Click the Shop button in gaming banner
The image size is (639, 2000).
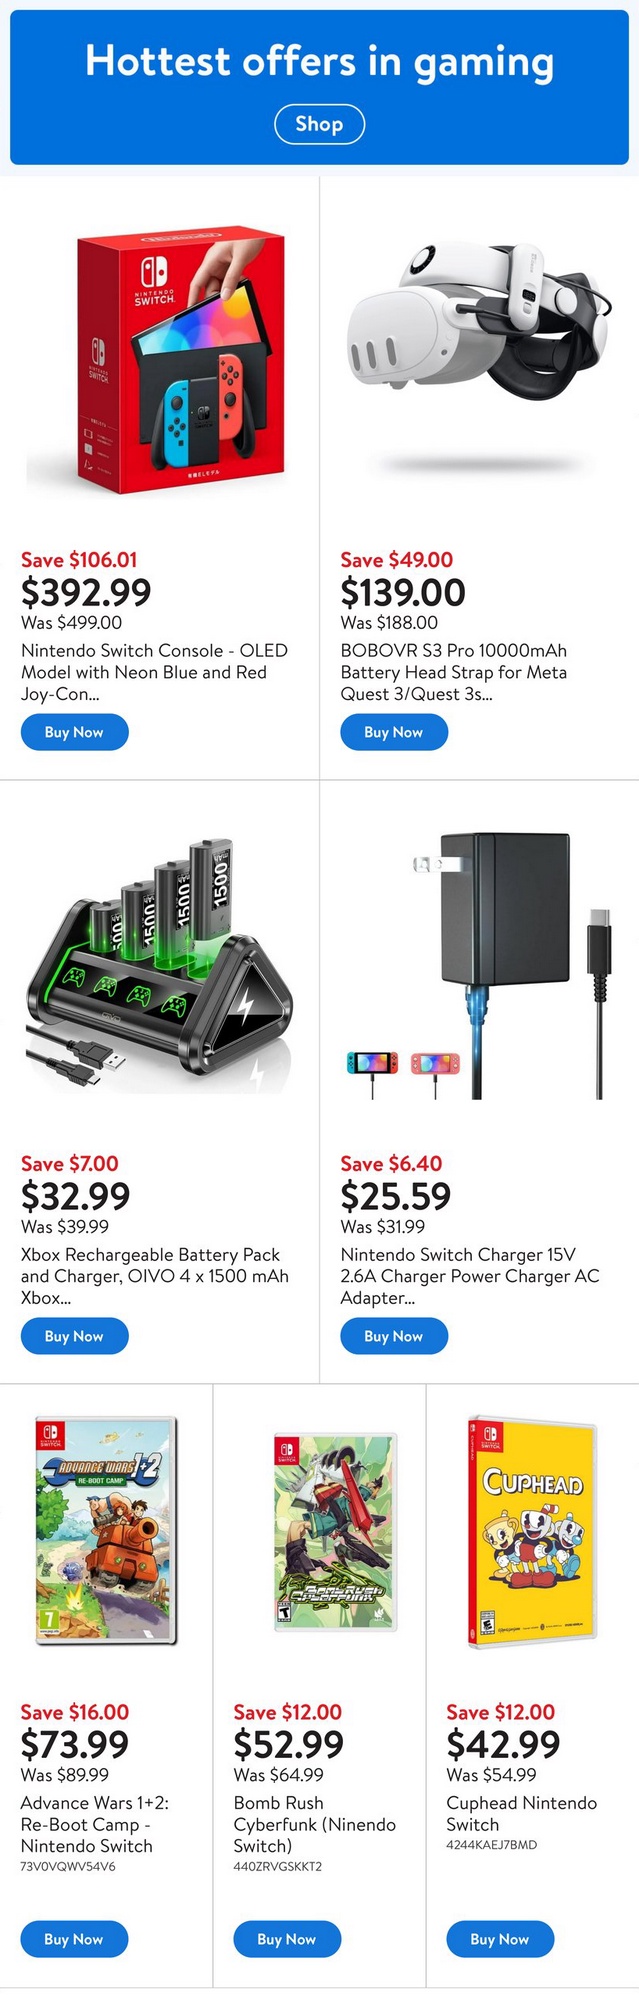(x=319, y=124)
